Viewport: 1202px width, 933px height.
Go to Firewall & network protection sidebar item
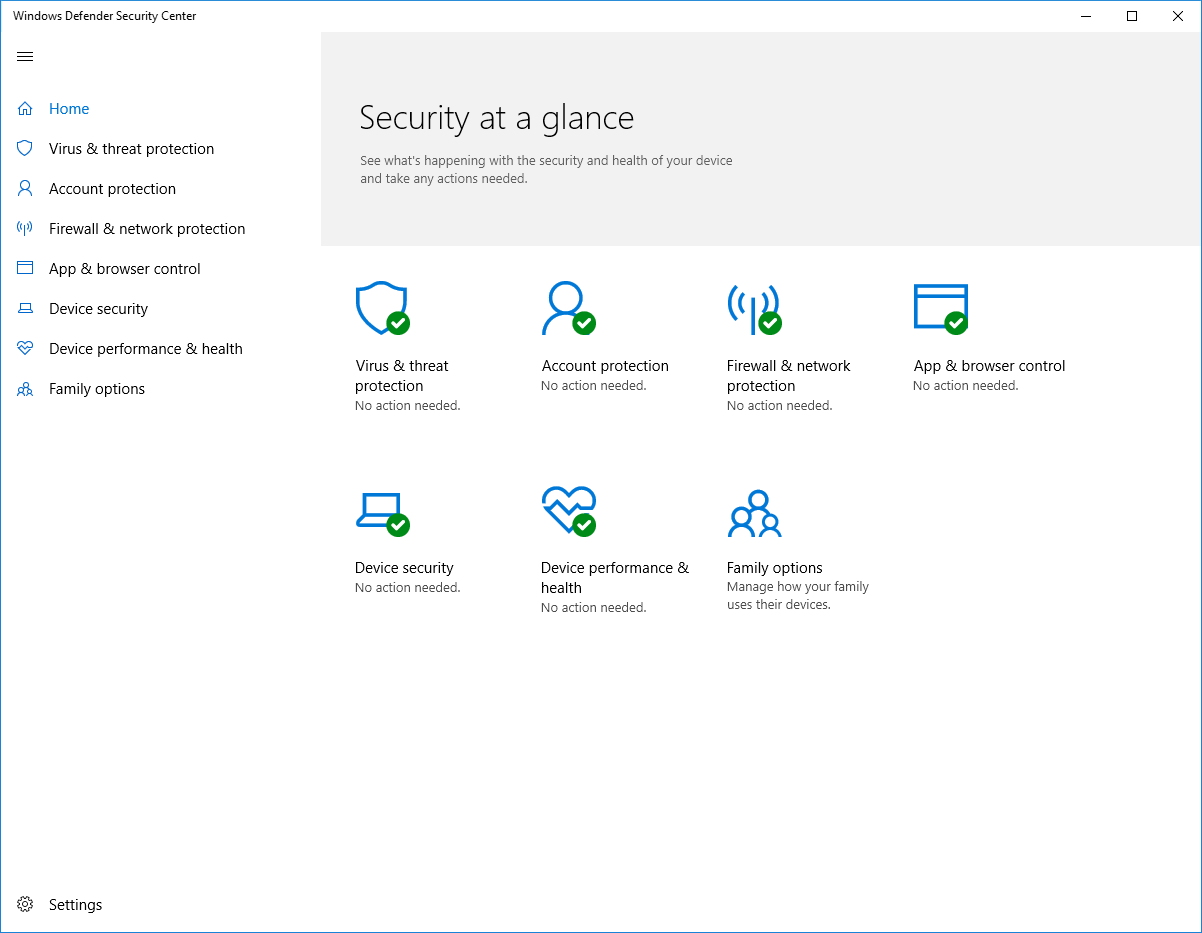pos(147,229)
